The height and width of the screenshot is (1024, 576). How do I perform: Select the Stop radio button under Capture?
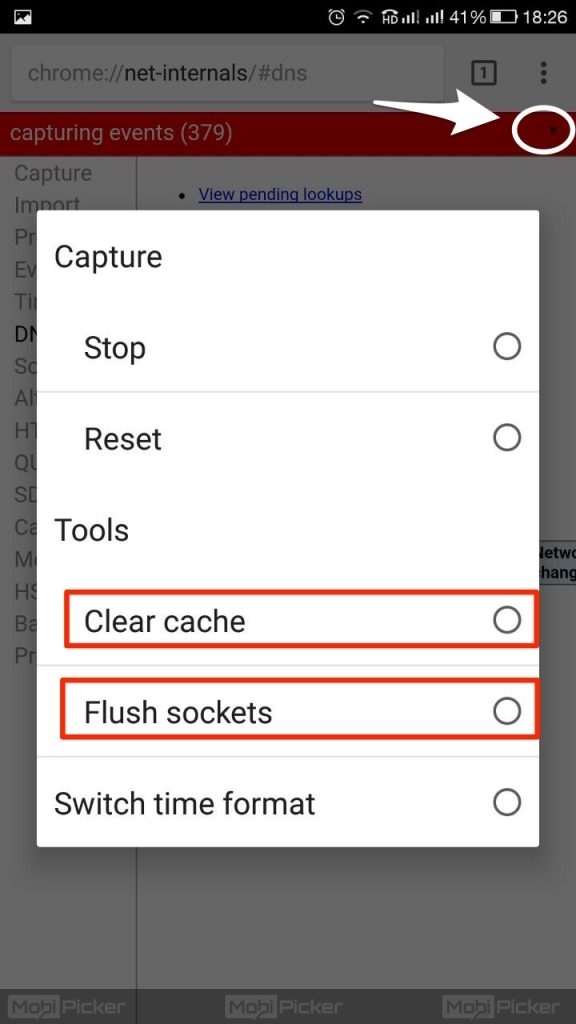(x=507, y=346)
